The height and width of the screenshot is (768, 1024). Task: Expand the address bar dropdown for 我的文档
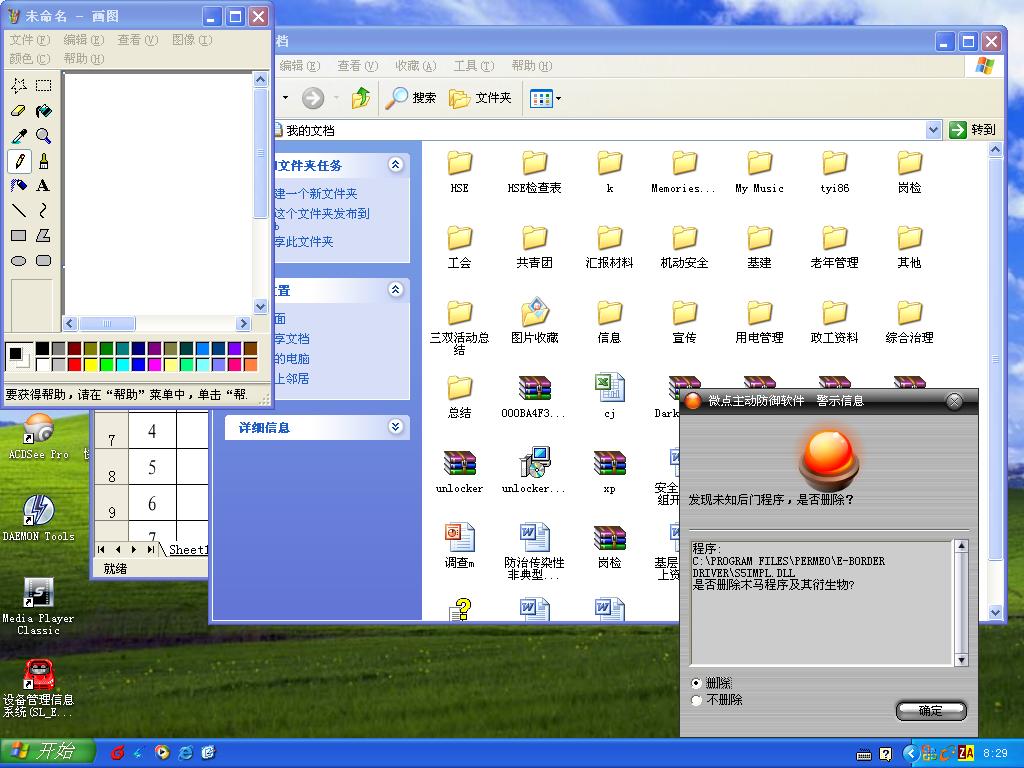(934, 130)
